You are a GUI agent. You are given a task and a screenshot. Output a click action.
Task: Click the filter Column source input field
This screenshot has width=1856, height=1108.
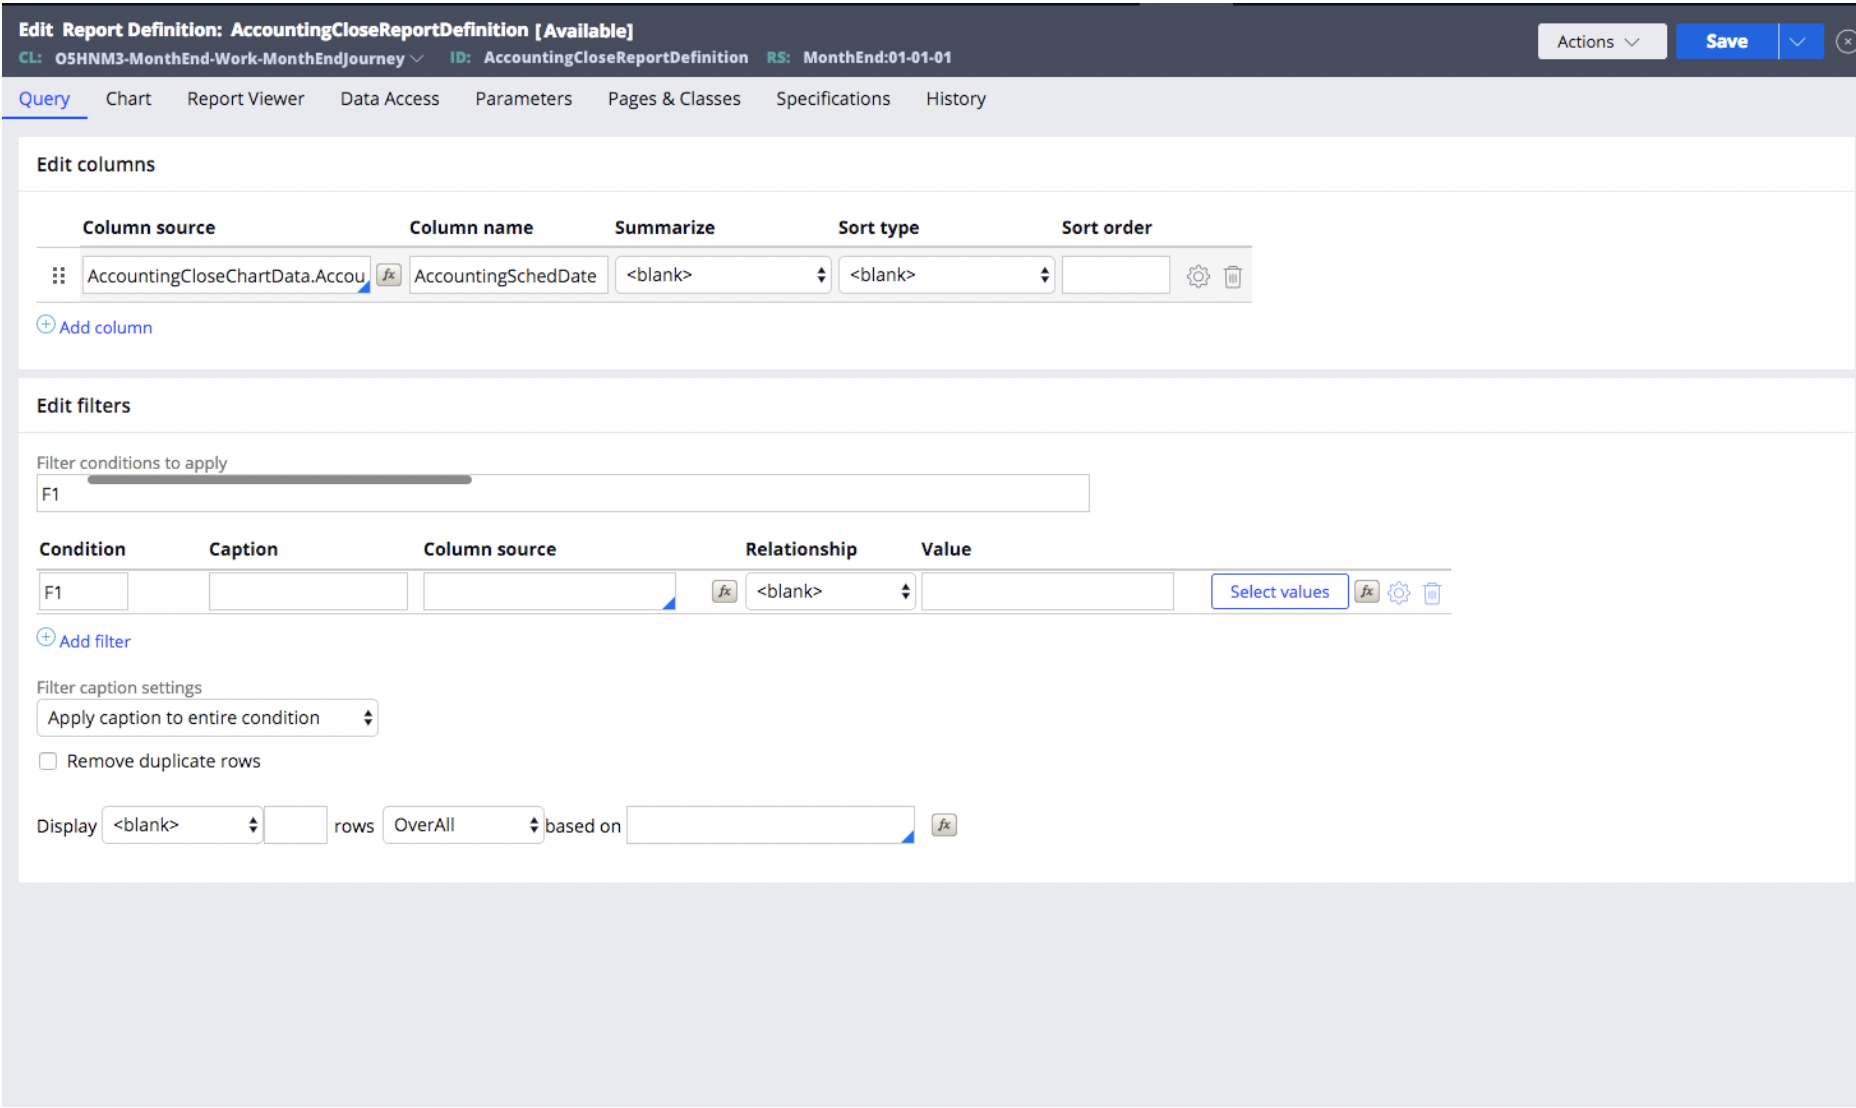pos(549,591)
